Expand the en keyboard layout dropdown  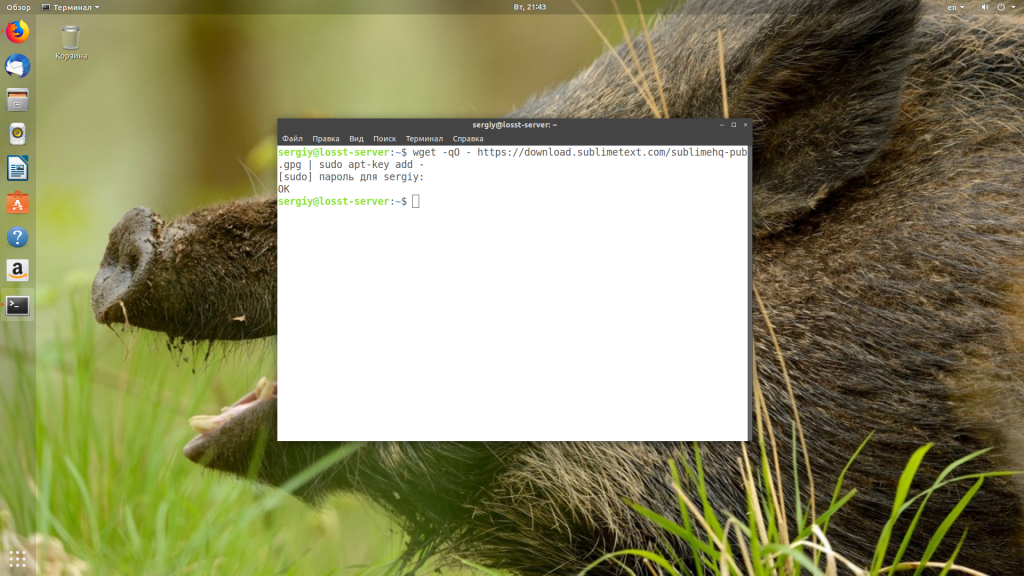click(956, 7)
